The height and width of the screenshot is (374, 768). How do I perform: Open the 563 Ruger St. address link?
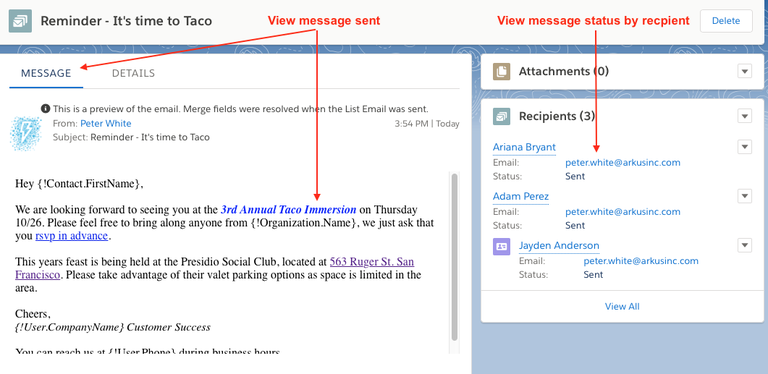click(x=215, y=268)
